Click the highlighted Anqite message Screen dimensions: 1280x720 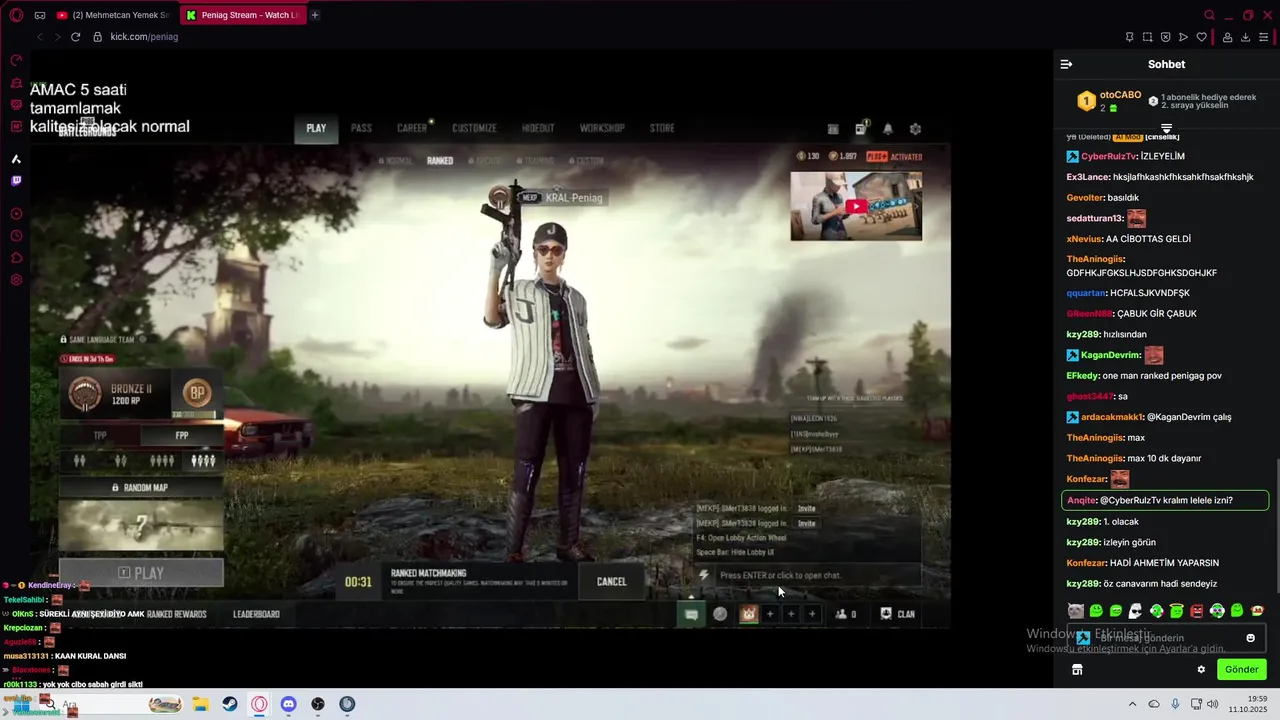tap(1165, 500)
